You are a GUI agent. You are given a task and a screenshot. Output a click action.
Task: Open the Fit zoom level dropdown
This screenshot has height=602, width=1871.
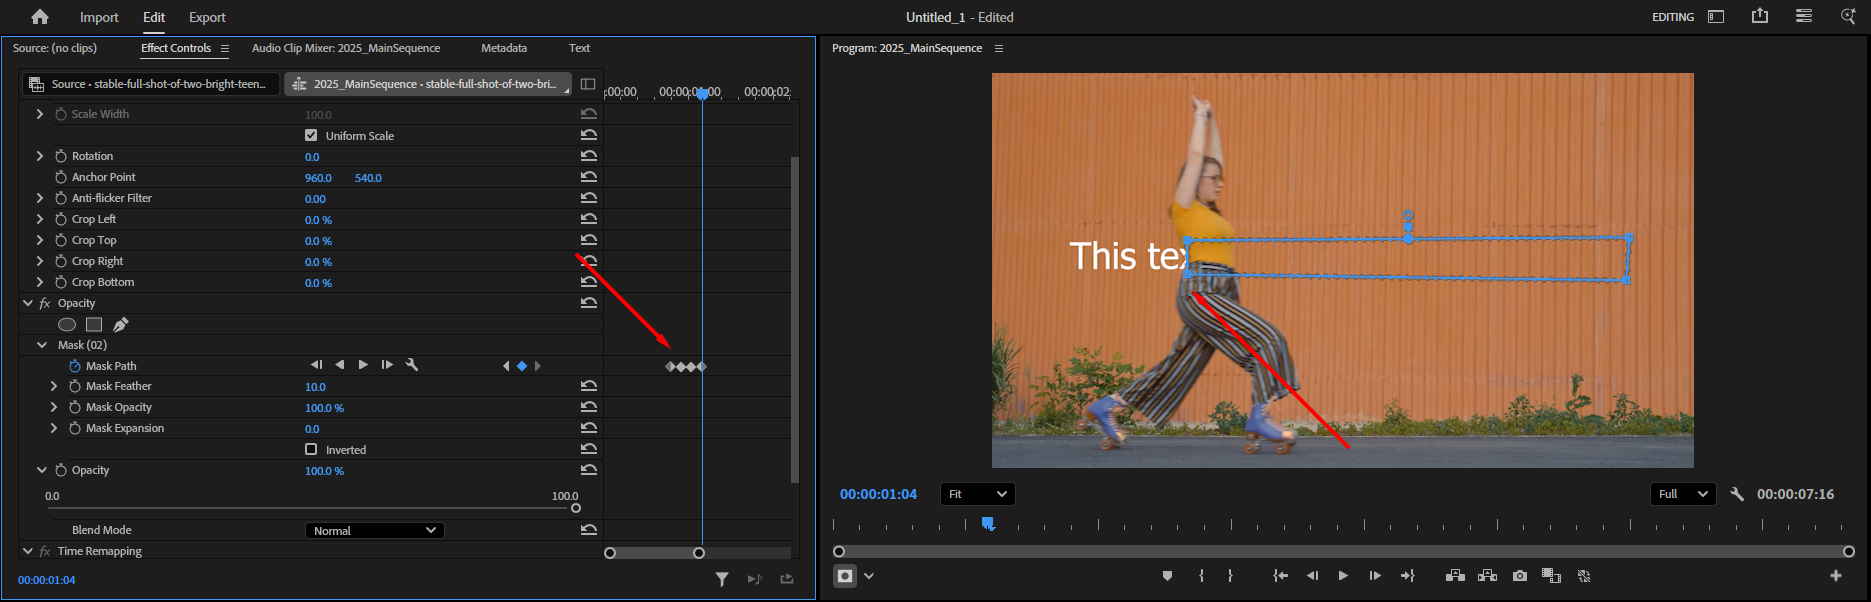pyautogui.click(x=977, y=494)
